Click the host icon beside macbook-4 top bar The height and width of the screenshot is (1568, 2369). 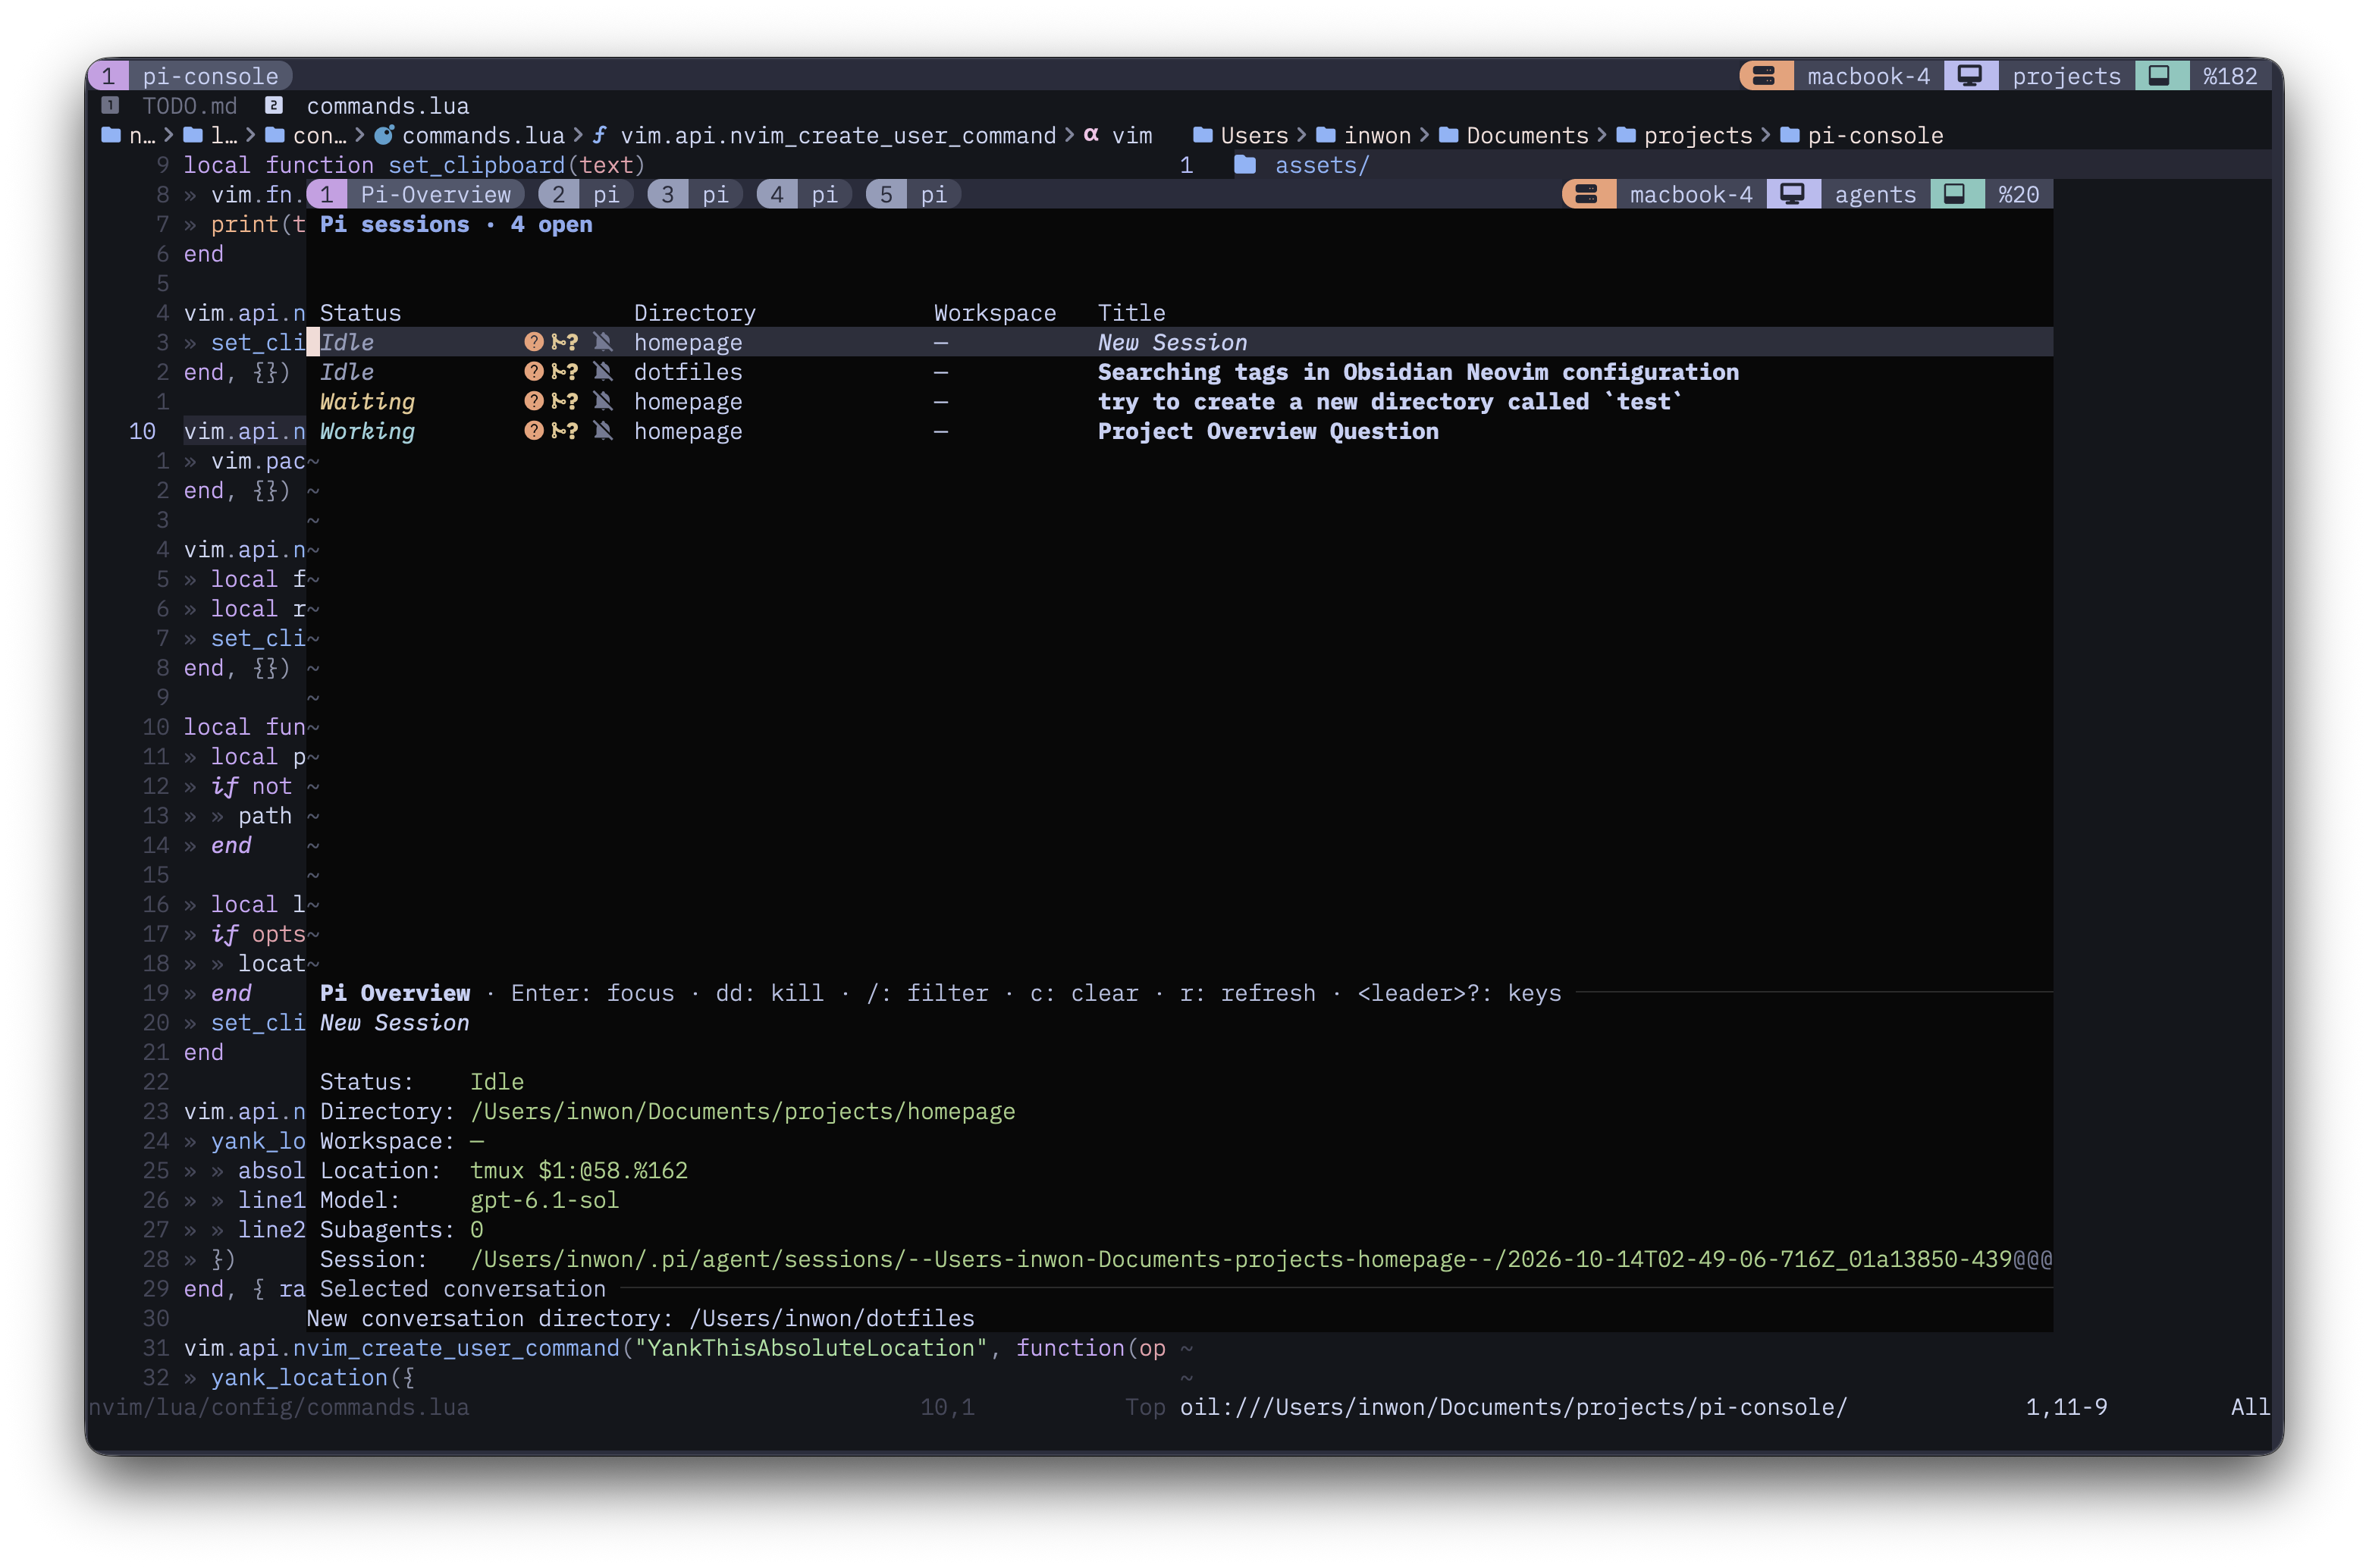coord(1764,75)
